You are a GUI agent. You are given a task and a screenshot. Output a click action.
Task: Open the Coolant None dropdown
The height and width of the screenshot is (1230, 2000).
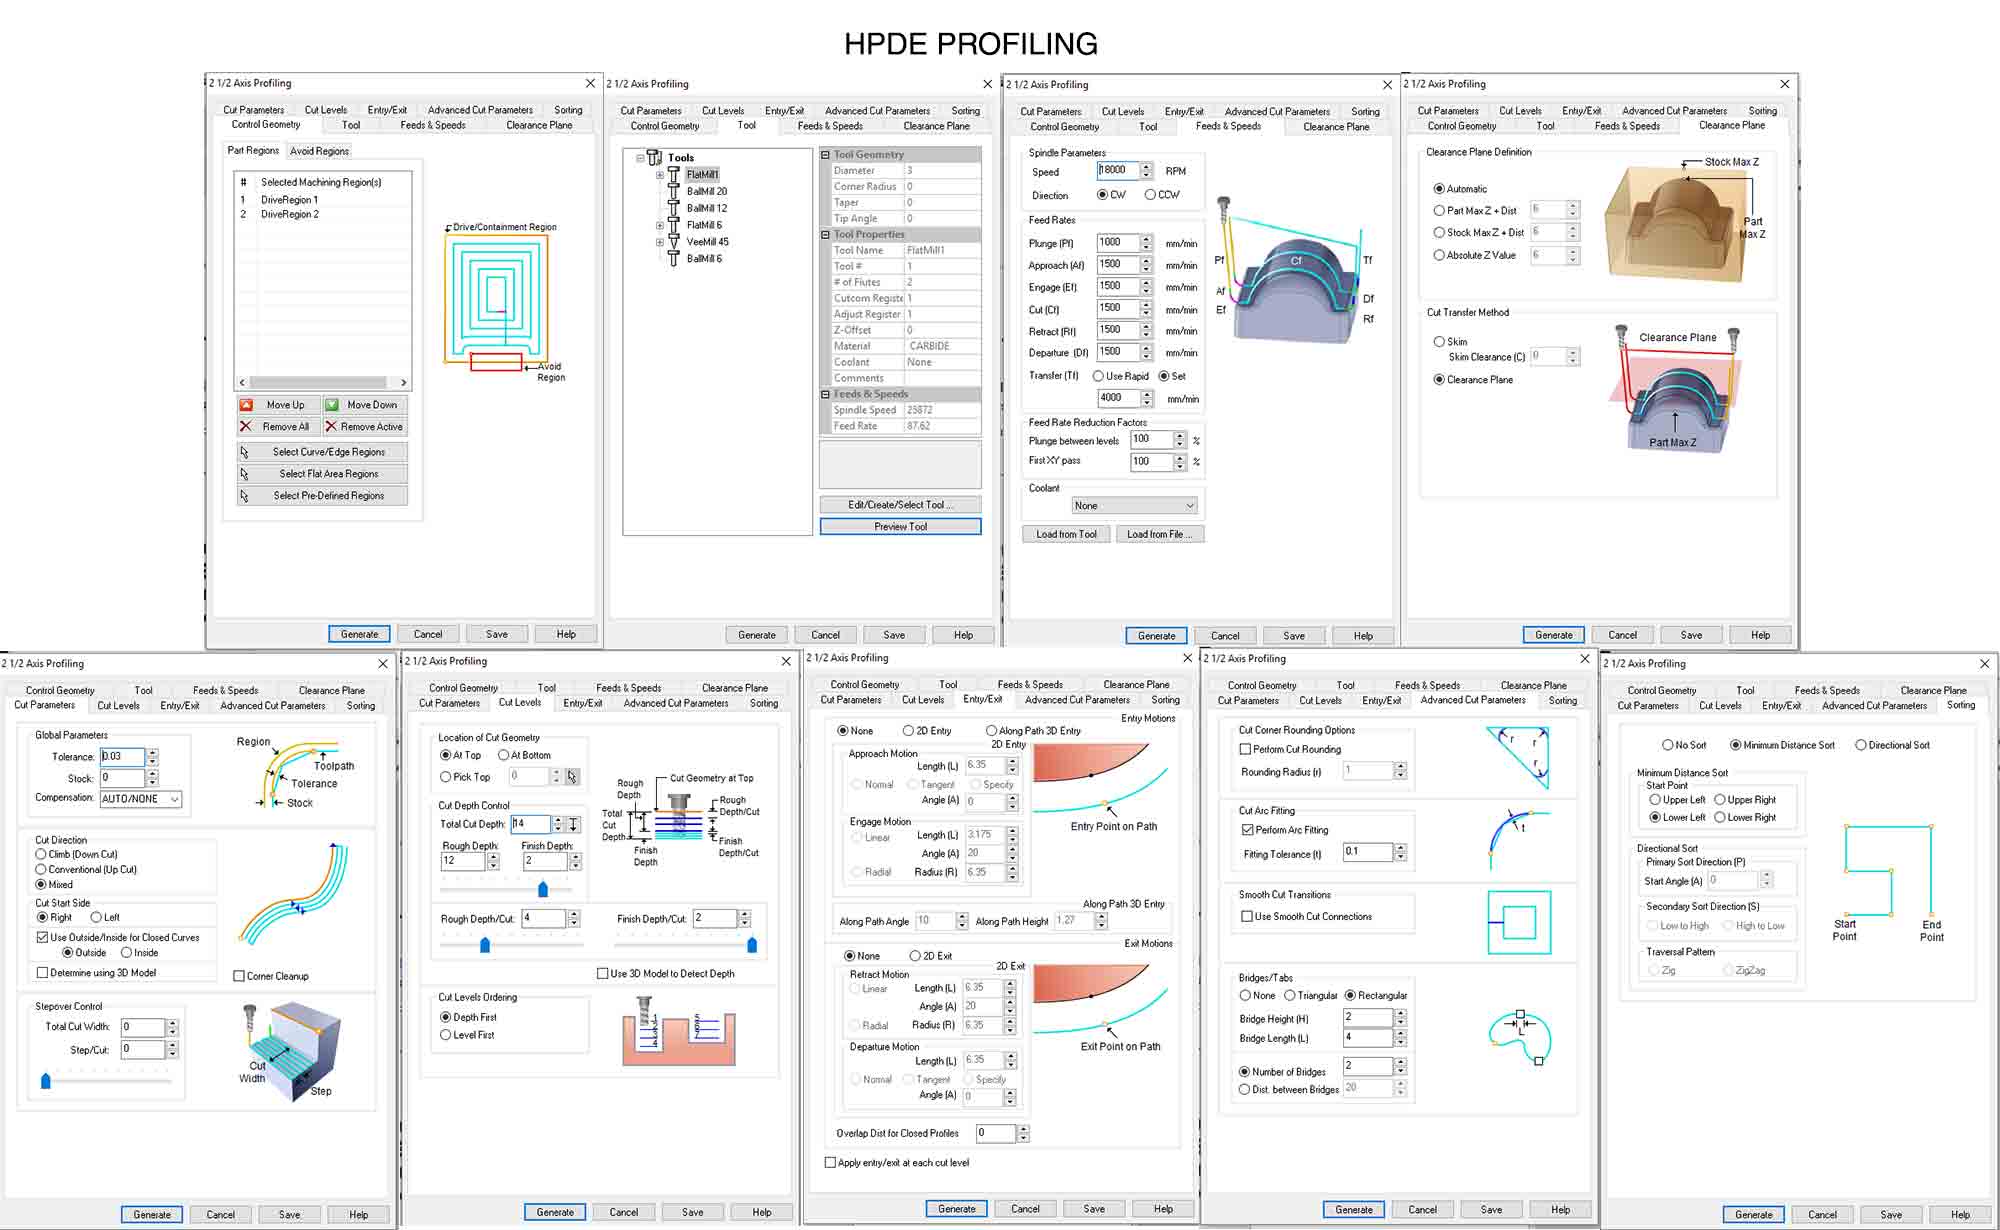[x=1134, y=506]
